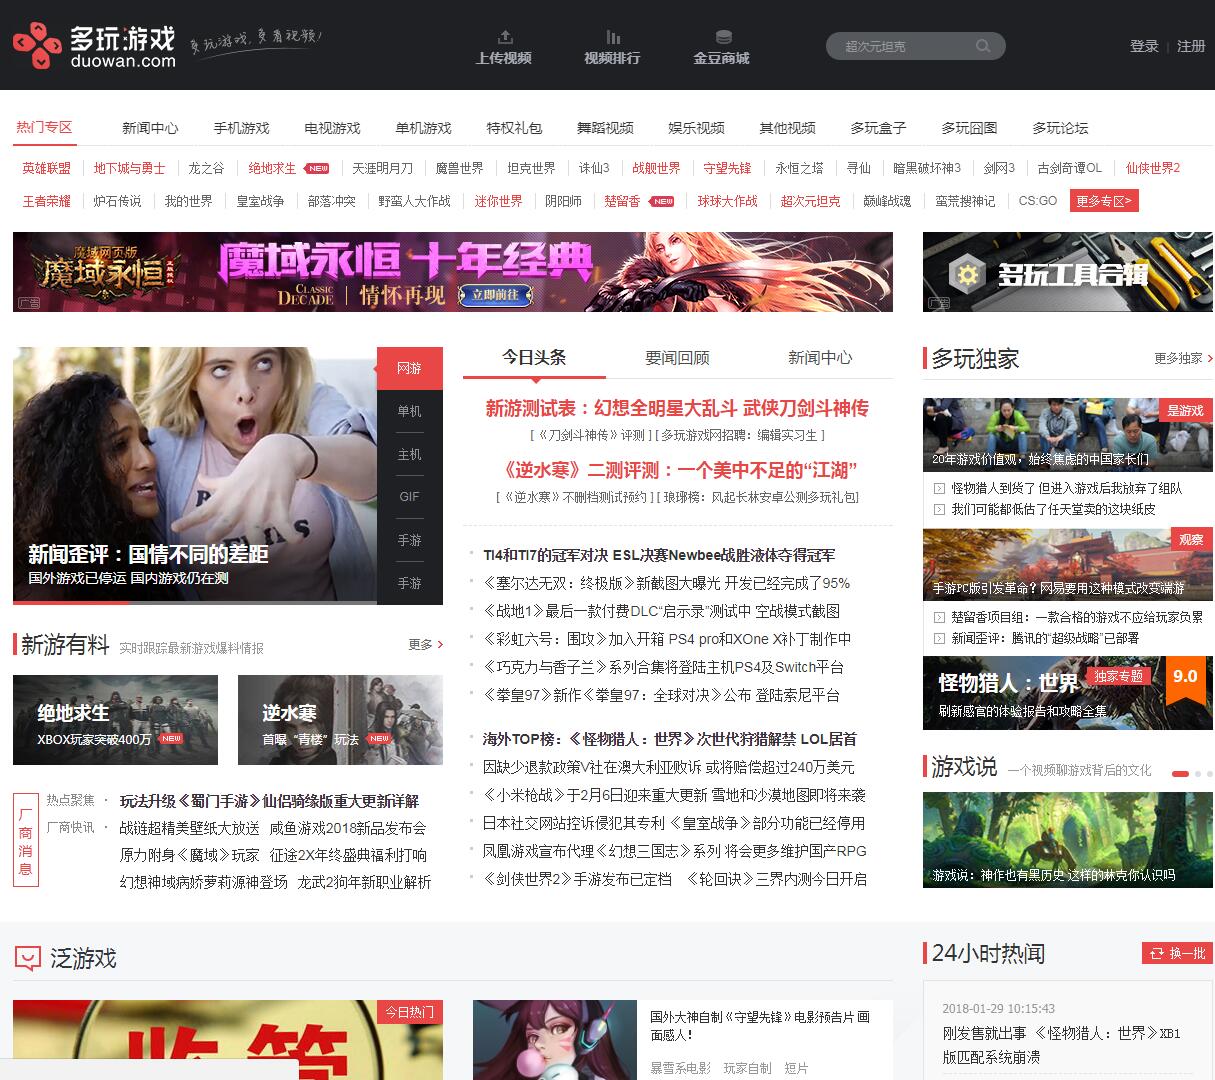Select the 热门专区 nav tab
Viewport: 1215px width, 1080px height.
[44, 128]
